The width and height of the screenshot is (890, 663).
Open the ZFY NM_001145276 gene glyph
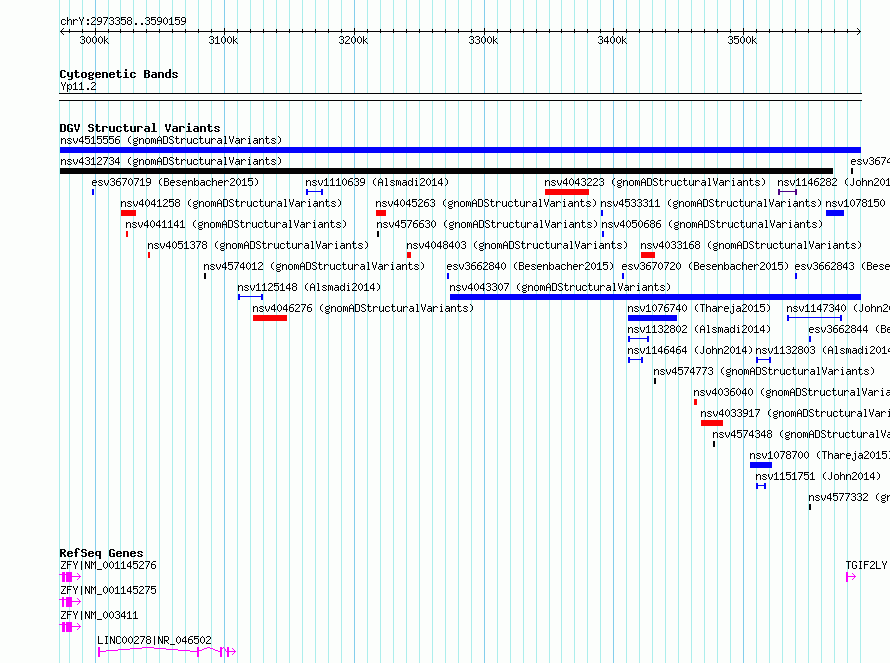[x=70, y=577]
